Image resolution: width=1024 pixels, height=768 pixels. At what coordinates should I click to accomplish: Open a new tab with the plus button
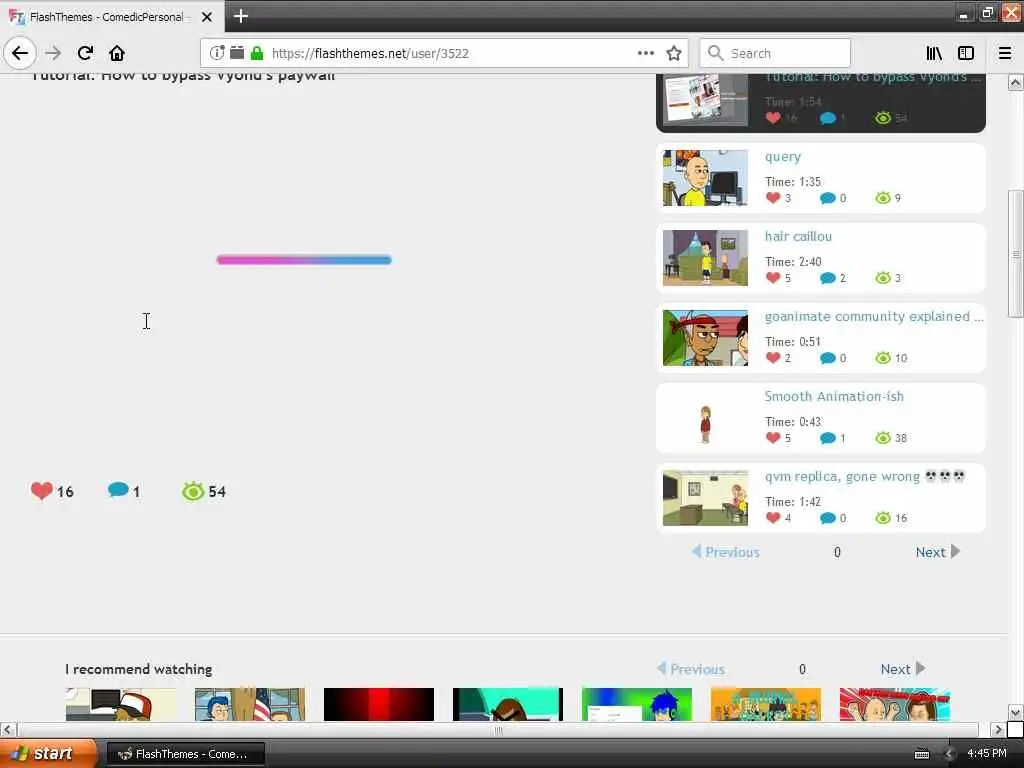pyautogui.click(x=240, y=16)
